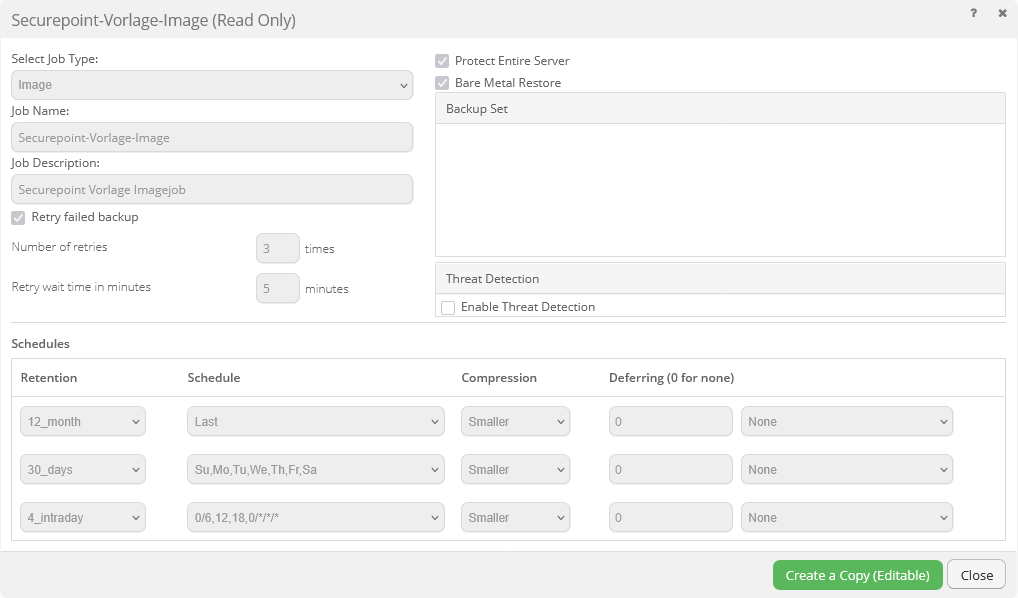Viewport: 1018px width, 598px height.
Task: Click the Job Description text field
Action: [x=212, y=189]
